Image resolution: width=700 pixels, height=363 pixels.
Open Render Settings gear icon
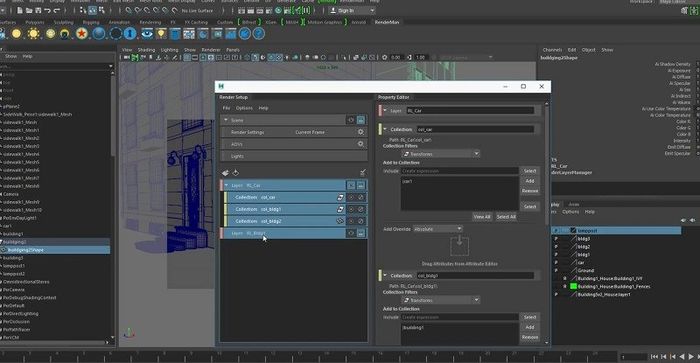tap(361, 132)
